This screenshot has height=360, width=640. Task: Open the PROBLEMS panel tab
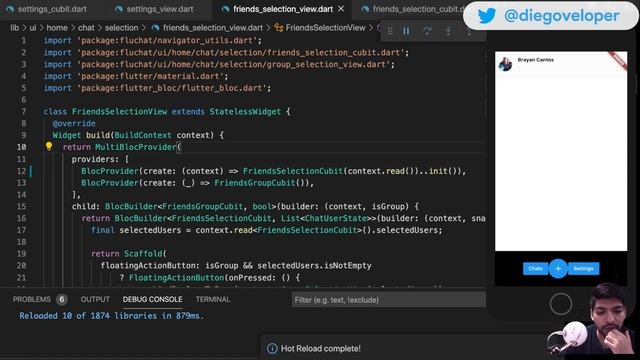point(31,299)
